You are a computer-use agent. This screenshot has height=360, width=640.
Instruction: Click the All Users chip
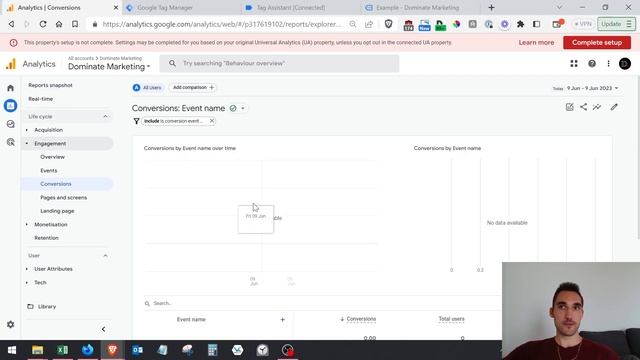(147, 88)
